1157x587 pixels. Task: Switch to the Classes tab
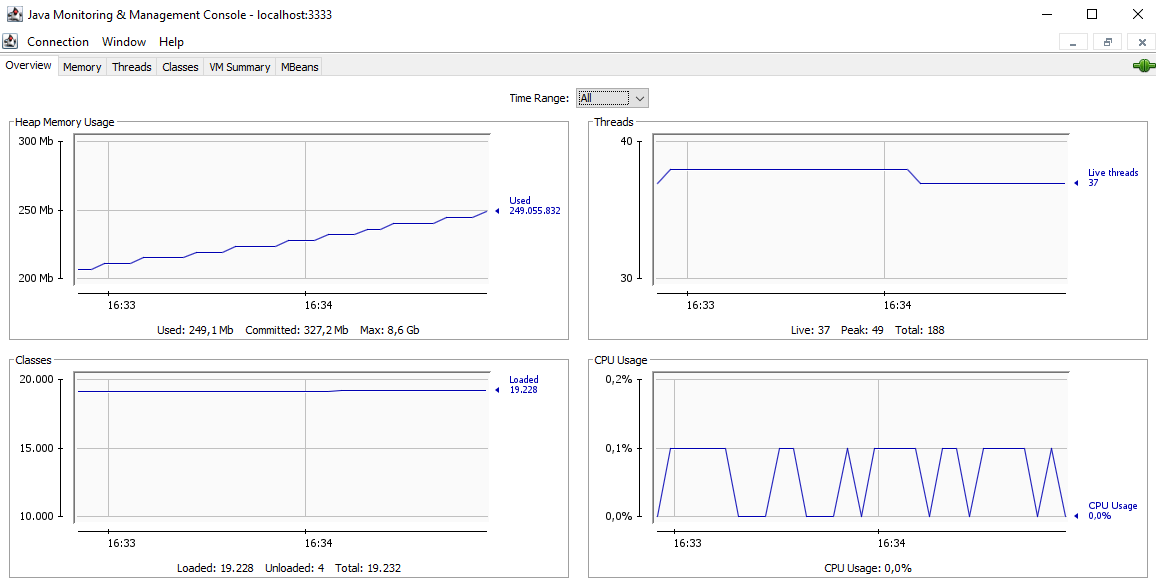coord(180,67)
